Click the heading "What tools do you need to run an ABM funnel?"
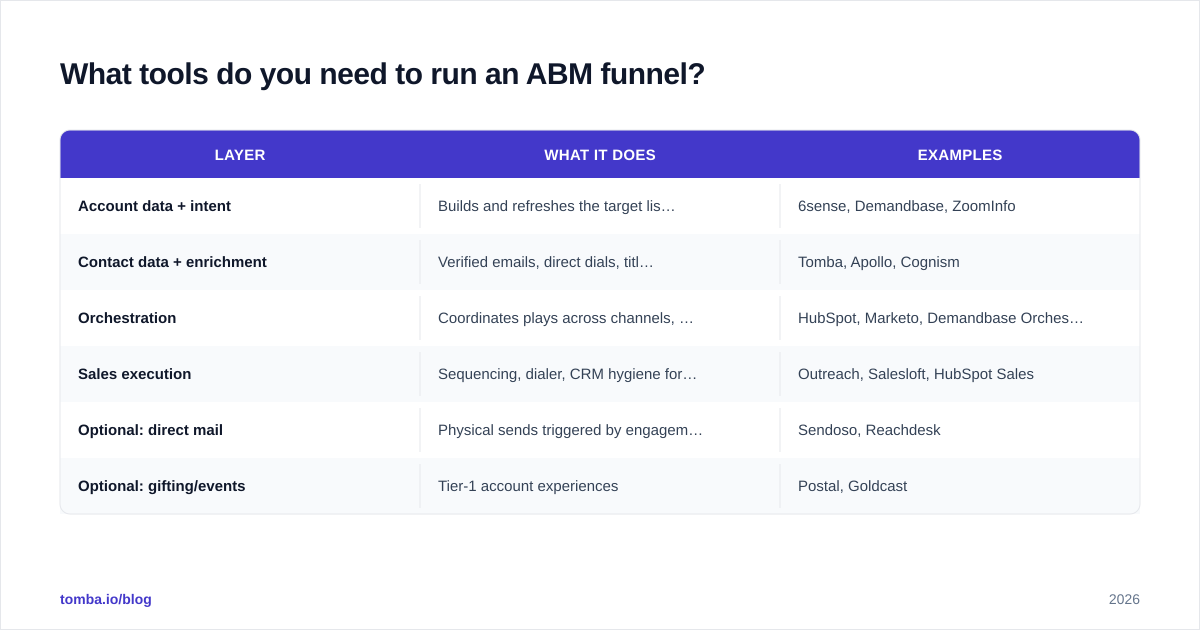Screen dimensions: 1200x630 tap(382, 74)
